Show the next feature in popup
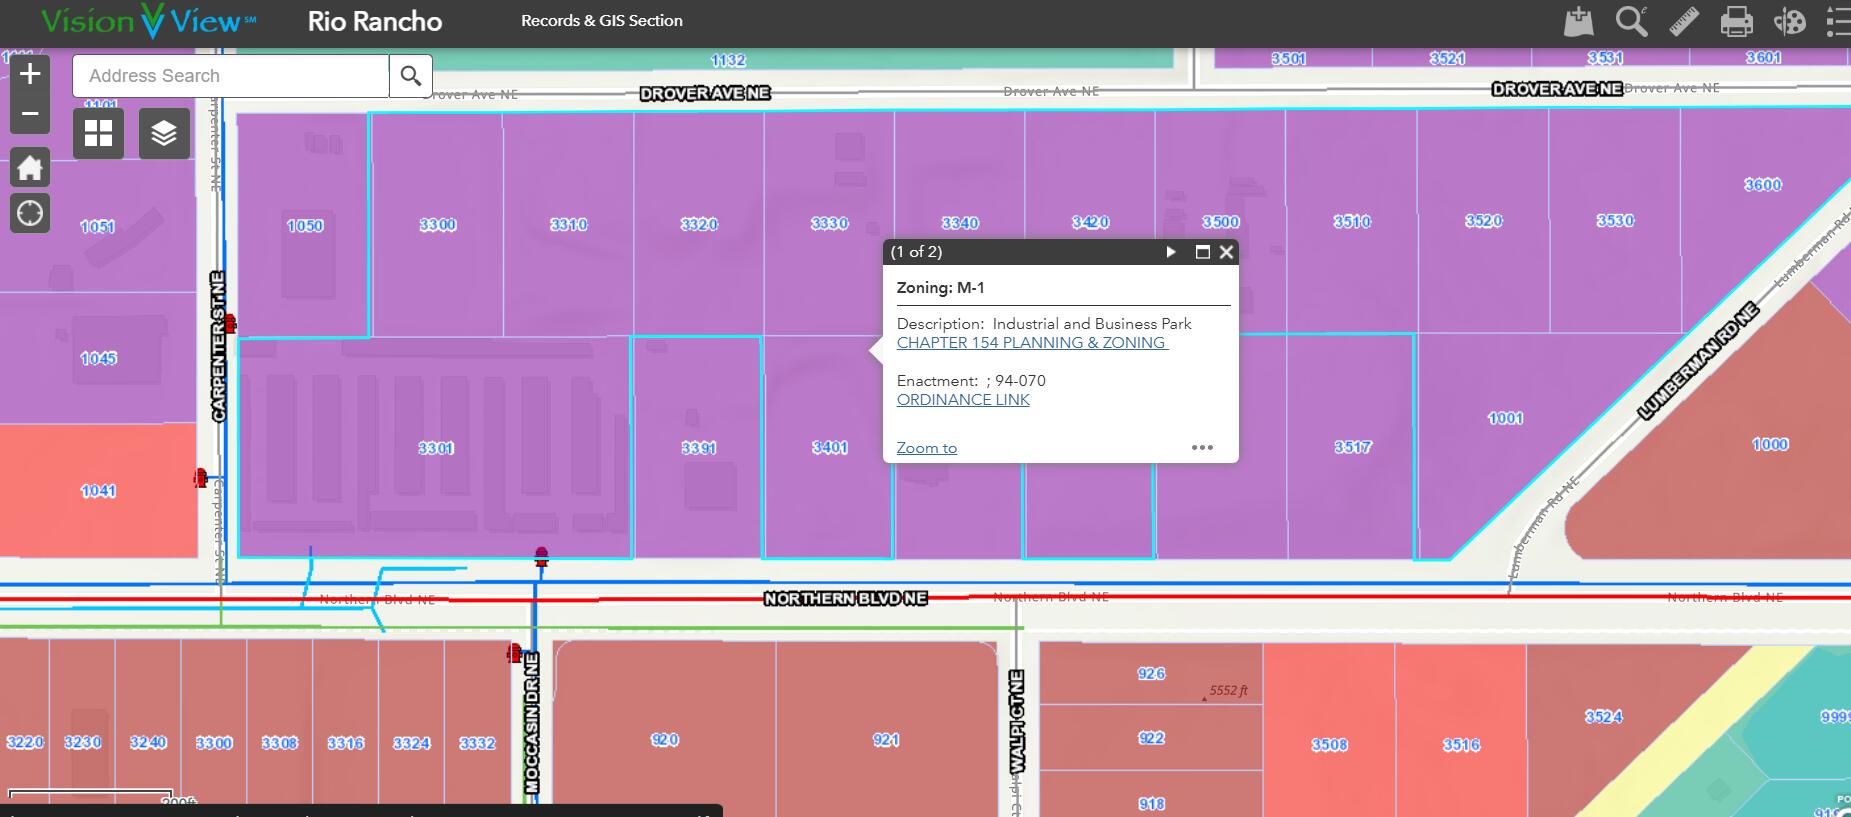The image size is (1851, 817). click(1171, 252)
